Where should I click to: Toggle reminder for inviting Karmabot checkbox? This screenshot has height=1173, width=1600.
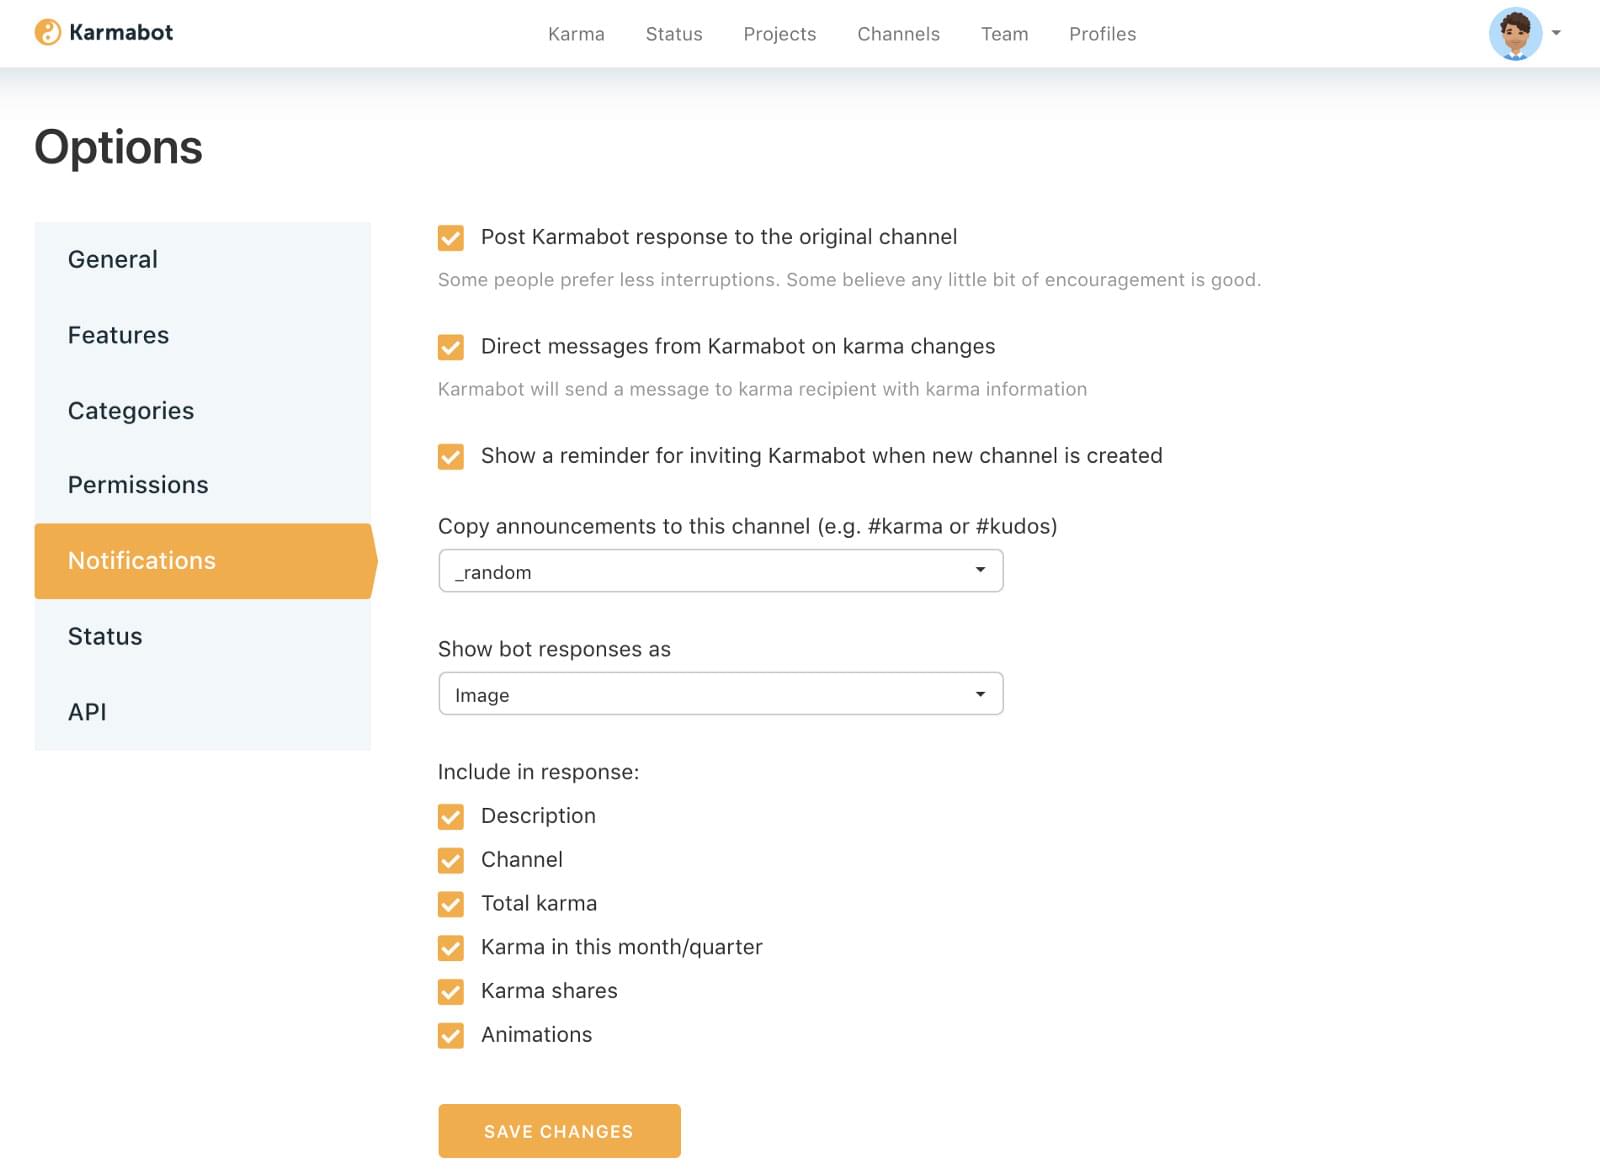[x=451, y=457]
